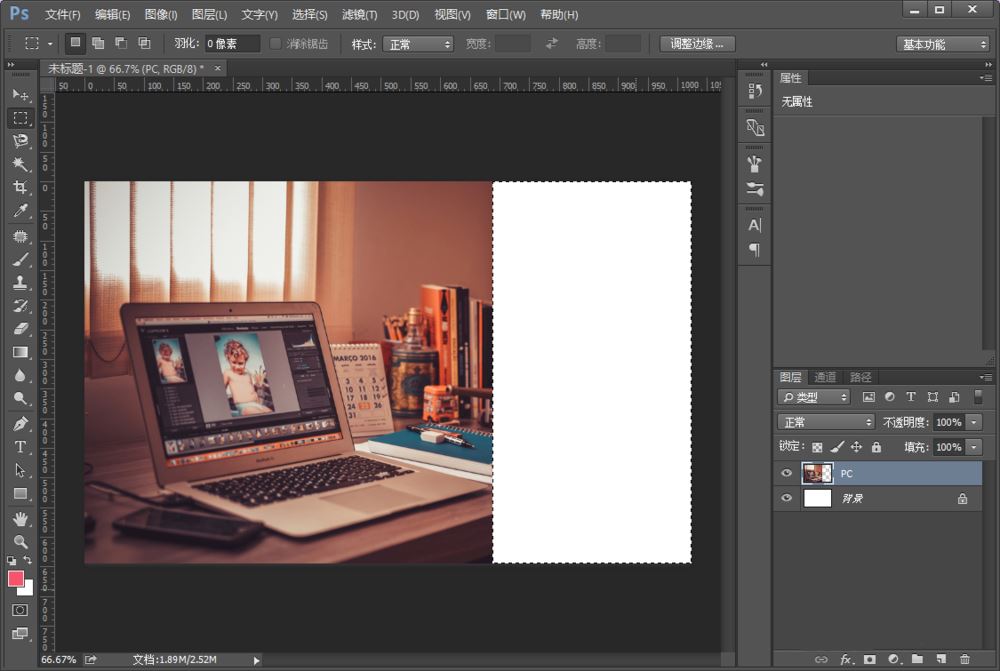Screen dimensions: 1000x671
Task: Toggle lock transparent pixels
Action: click(x=817, y=447)
